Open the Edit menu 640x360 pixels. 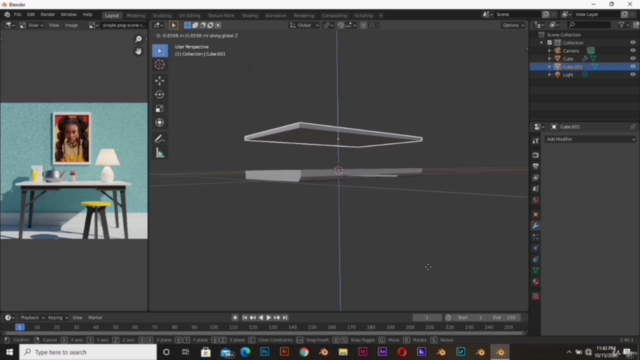[x=31, y=15]
